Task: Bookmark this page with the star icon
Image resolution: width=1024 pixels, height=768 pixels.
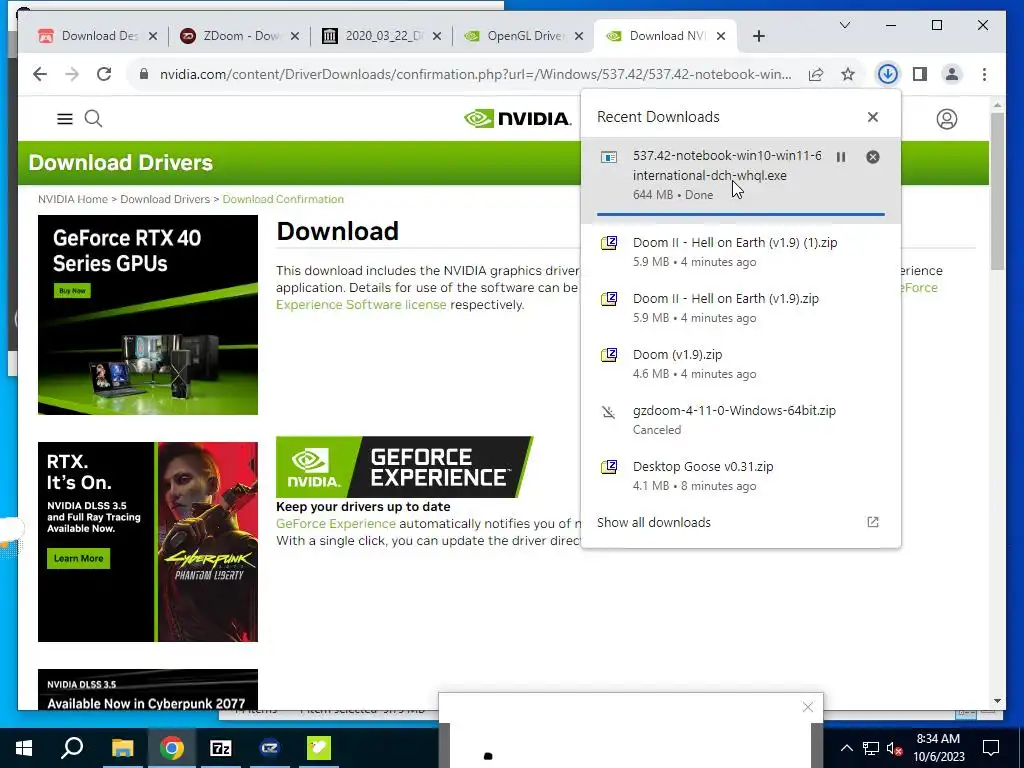Action: (848, 74)
